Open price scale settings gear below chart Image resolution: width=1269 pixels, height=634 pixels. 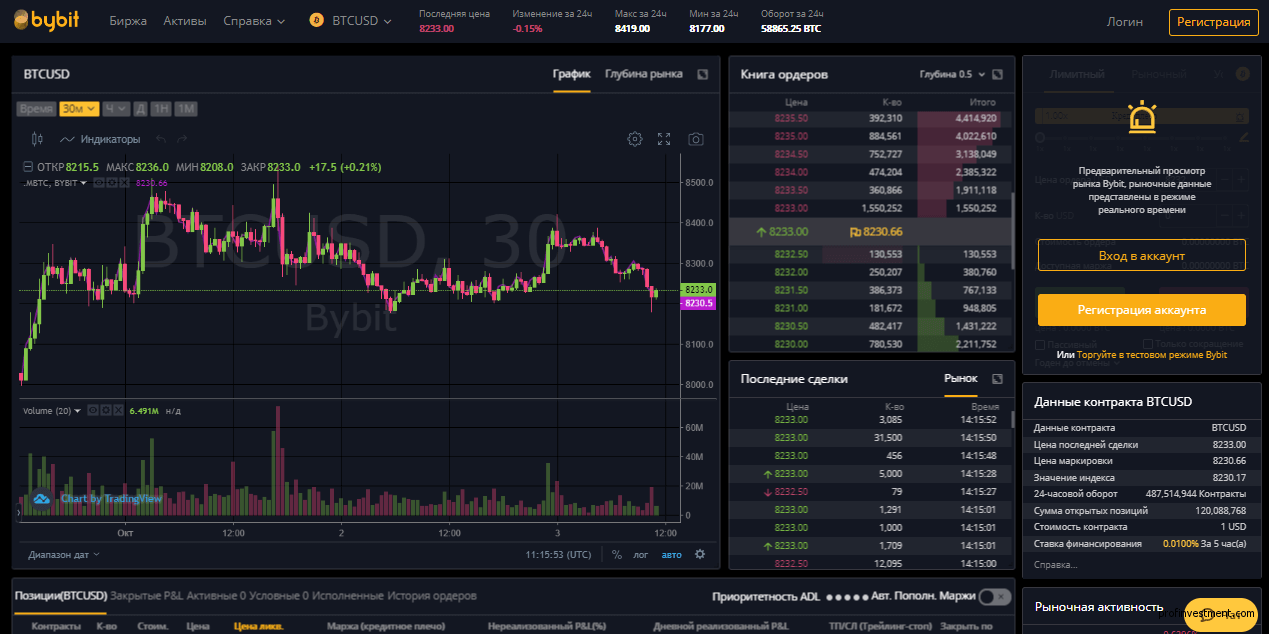tap(700, 554)
